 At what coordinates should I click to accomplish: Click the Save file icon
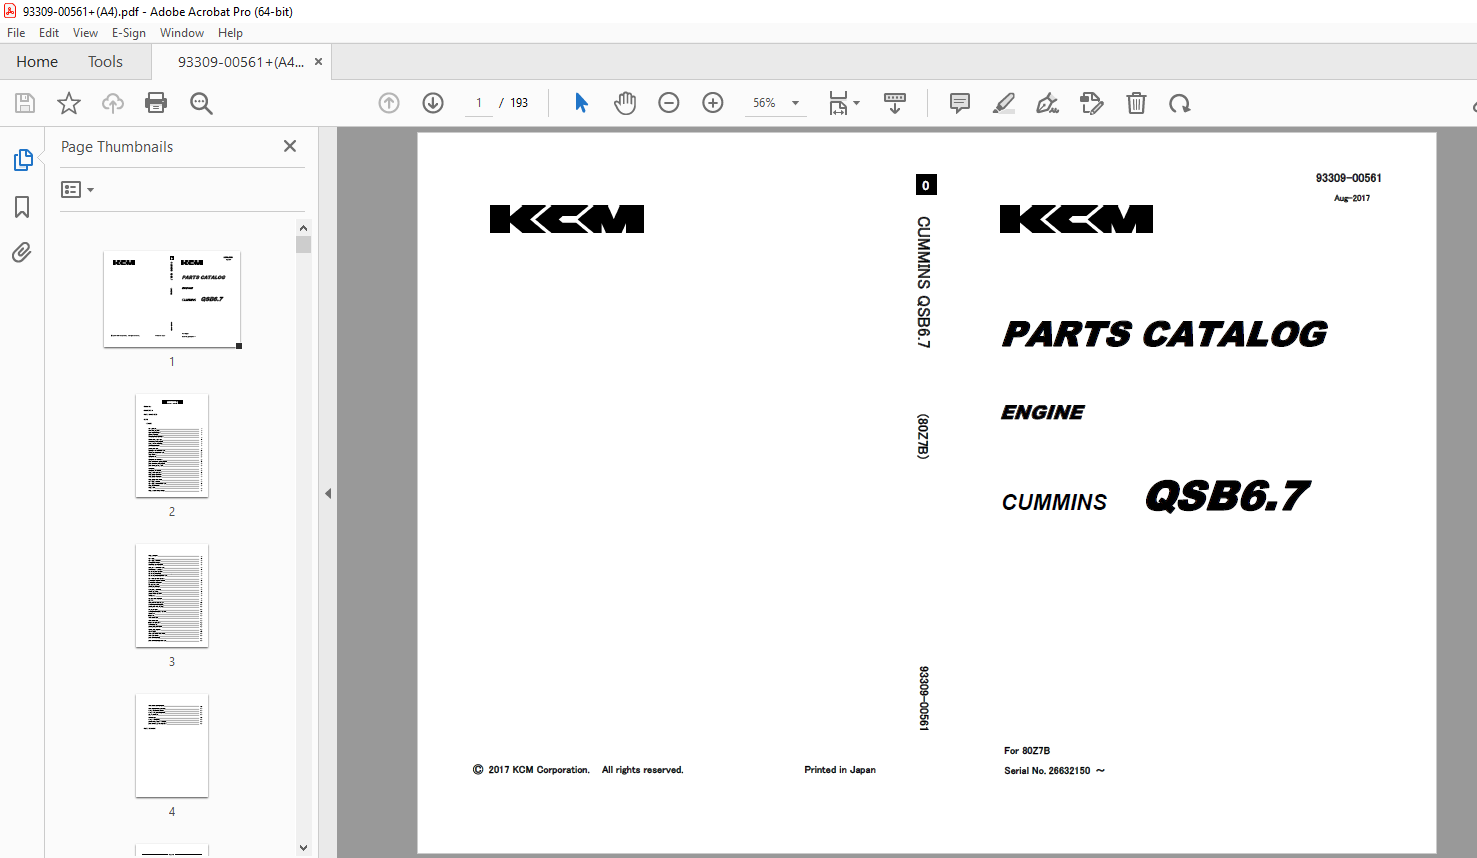(x=25, y=103)
